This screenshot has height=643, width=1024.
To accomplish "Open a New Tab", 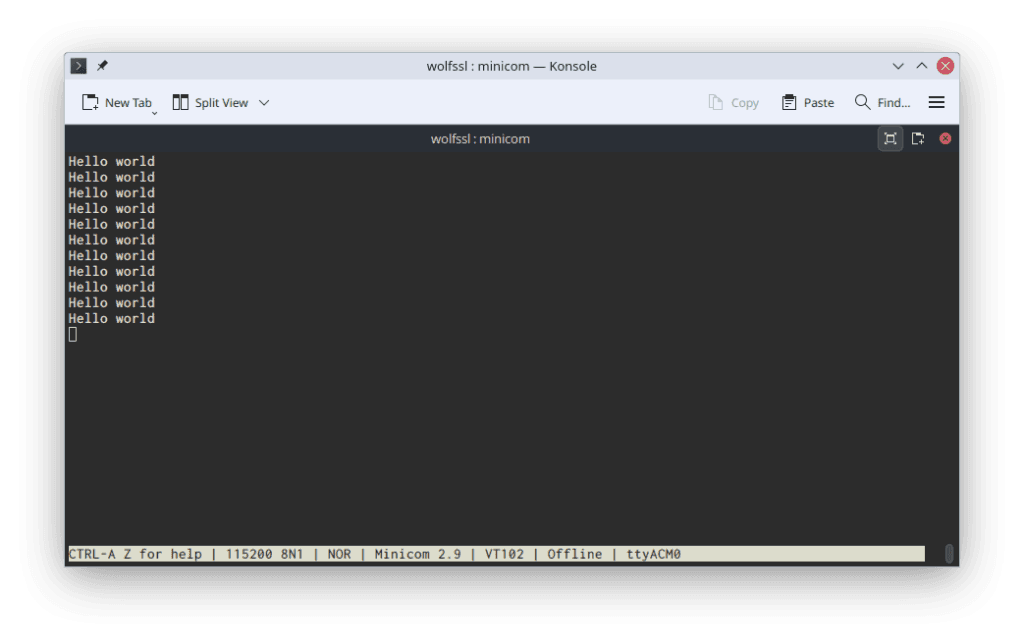I will pyautogui.click(x=116, y=102).
